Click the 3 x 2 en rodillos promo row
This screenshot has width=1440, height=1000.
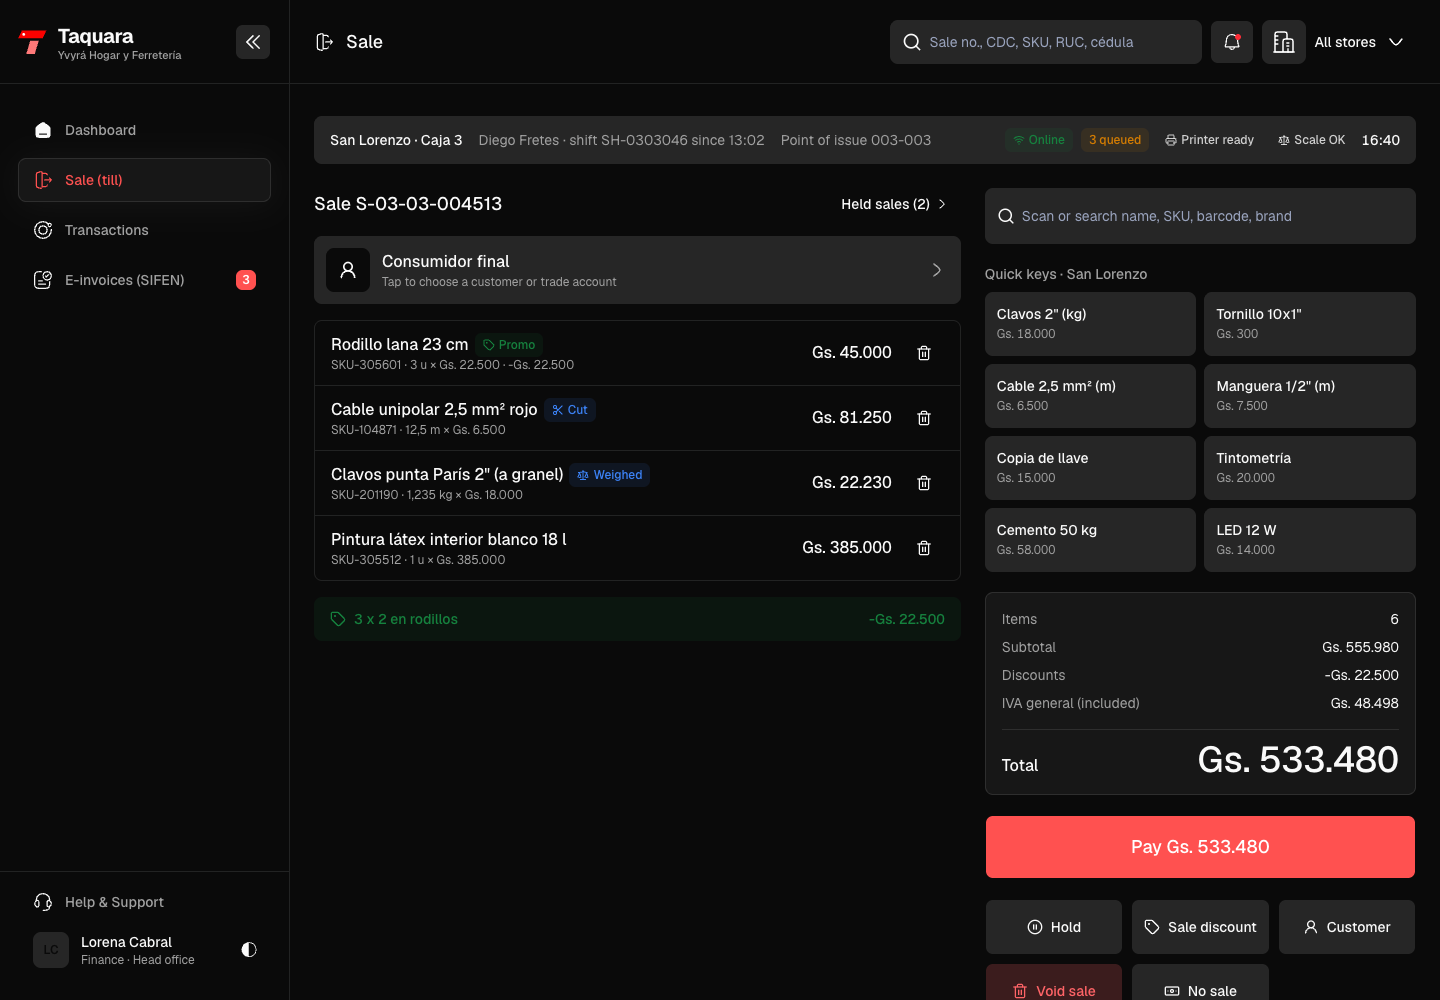pos(637,619)
